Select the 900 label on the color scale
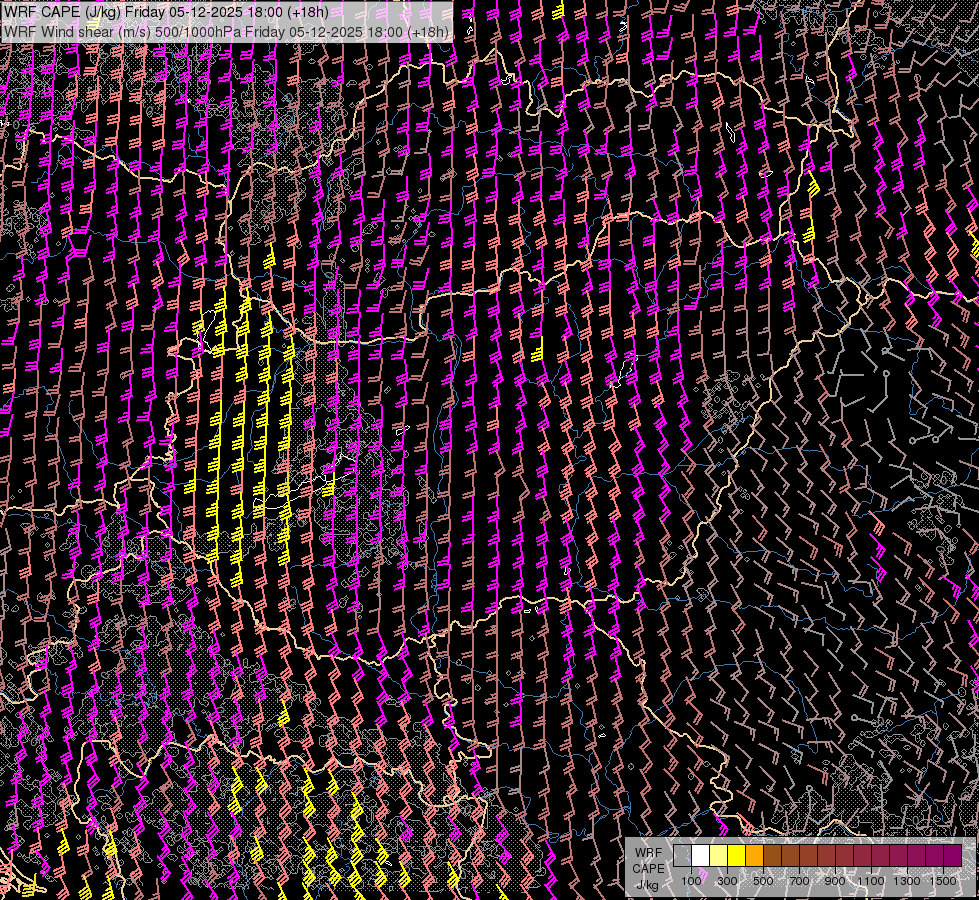This screenshot has width=979, height=900. point(835,881)
